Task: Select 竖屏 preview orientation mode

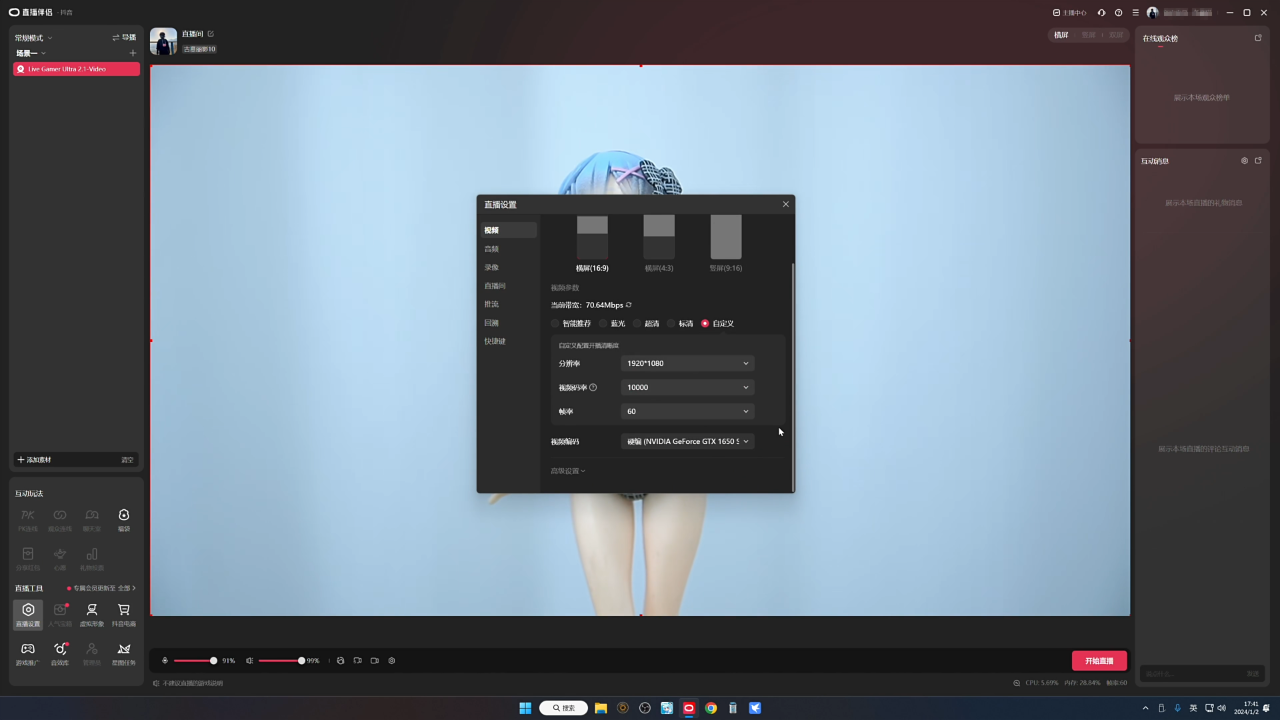Action: click(x=1089, y=35)
